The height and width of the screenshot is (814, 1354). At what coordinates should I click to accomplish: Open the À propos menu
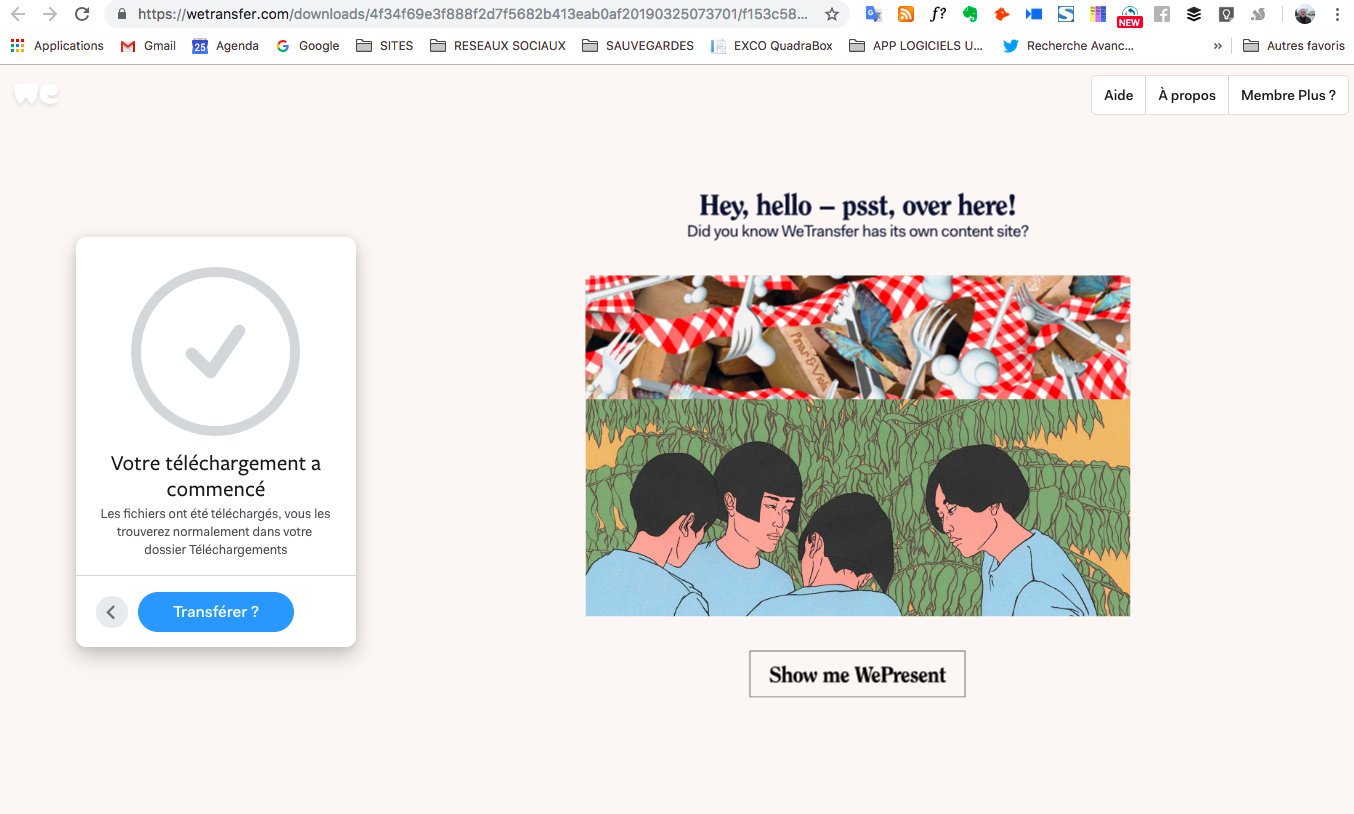1187,95
